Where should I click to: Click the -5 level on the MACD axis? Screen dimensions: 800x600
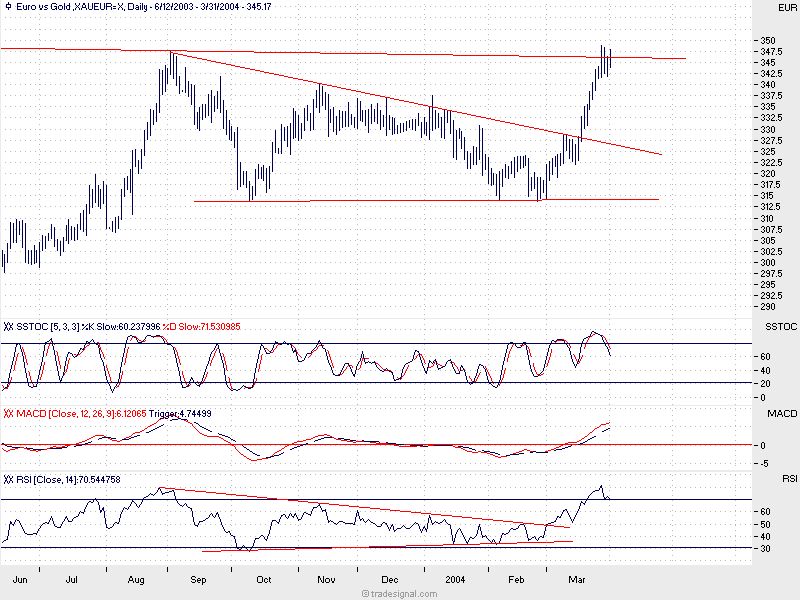(x=764, y=464)
